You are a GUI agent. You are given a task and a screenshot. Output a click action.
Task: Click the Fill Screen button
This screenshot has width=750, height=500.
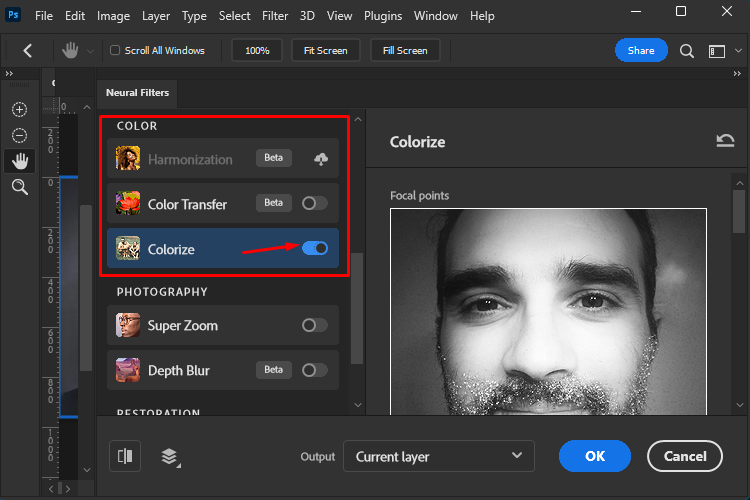tap(405, 50)
